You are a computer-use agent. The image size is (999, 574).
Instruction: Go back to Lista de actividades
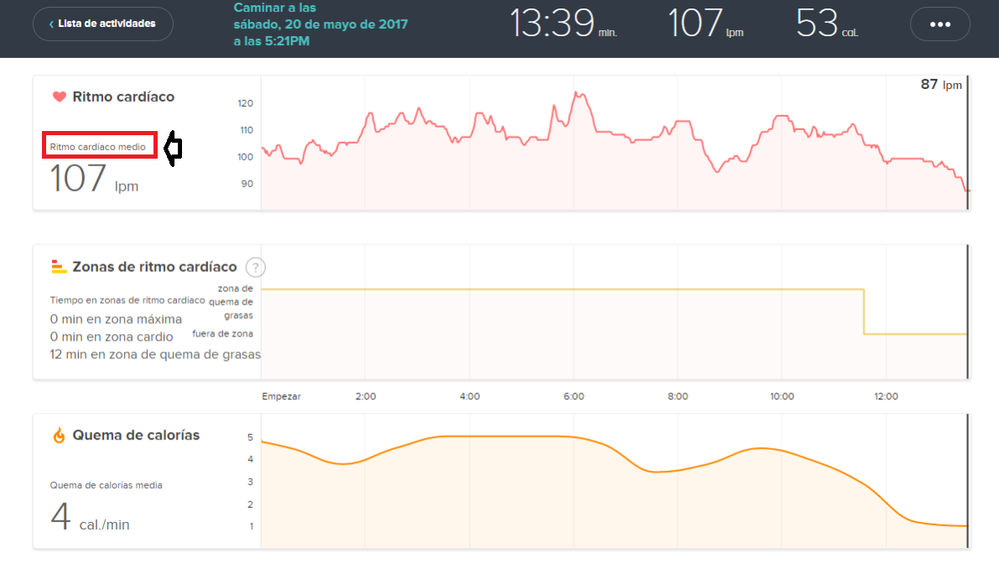(x=103, y=24)
